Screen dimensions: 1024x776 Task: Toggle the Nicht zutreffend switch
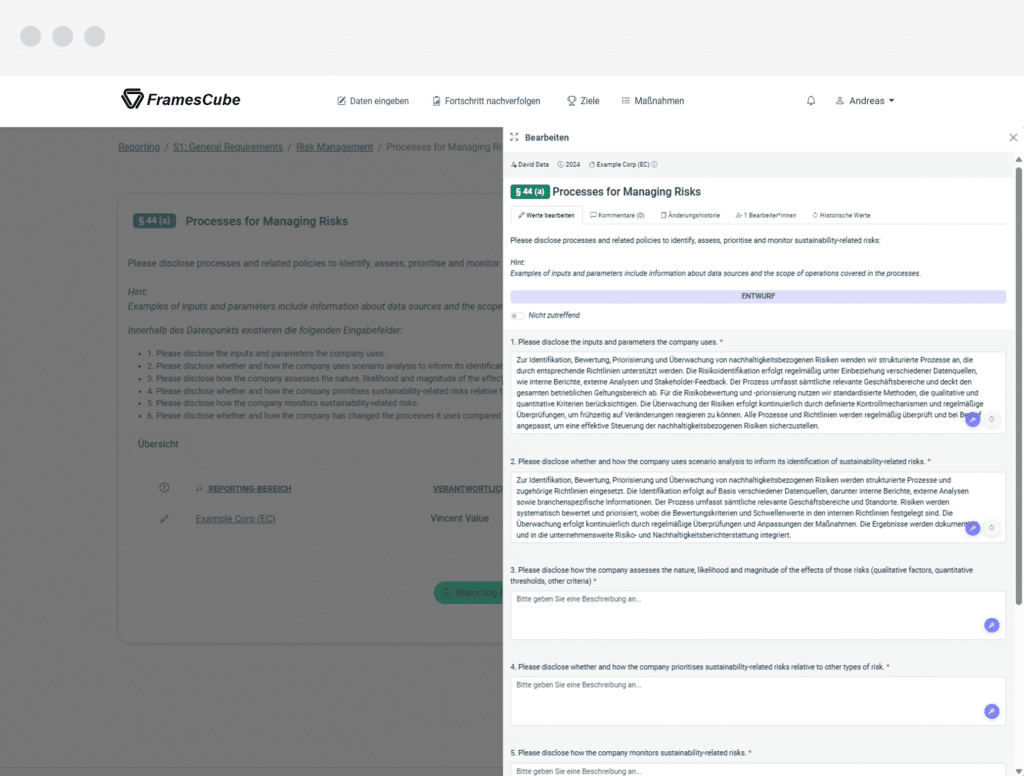[517, 315]
